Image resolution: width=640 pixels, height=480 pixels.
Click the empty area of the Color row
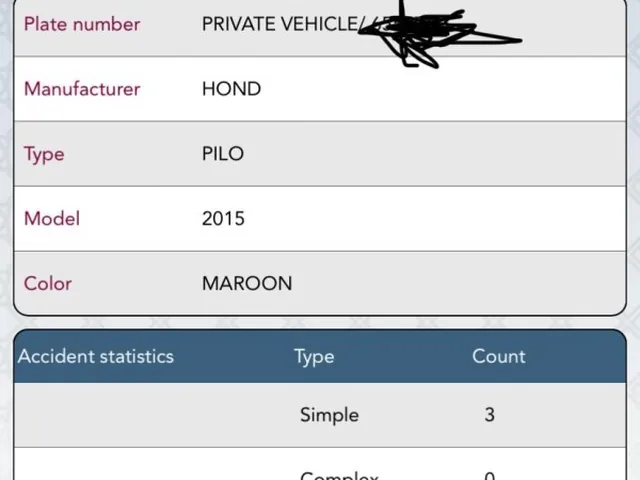coord(457,283)
